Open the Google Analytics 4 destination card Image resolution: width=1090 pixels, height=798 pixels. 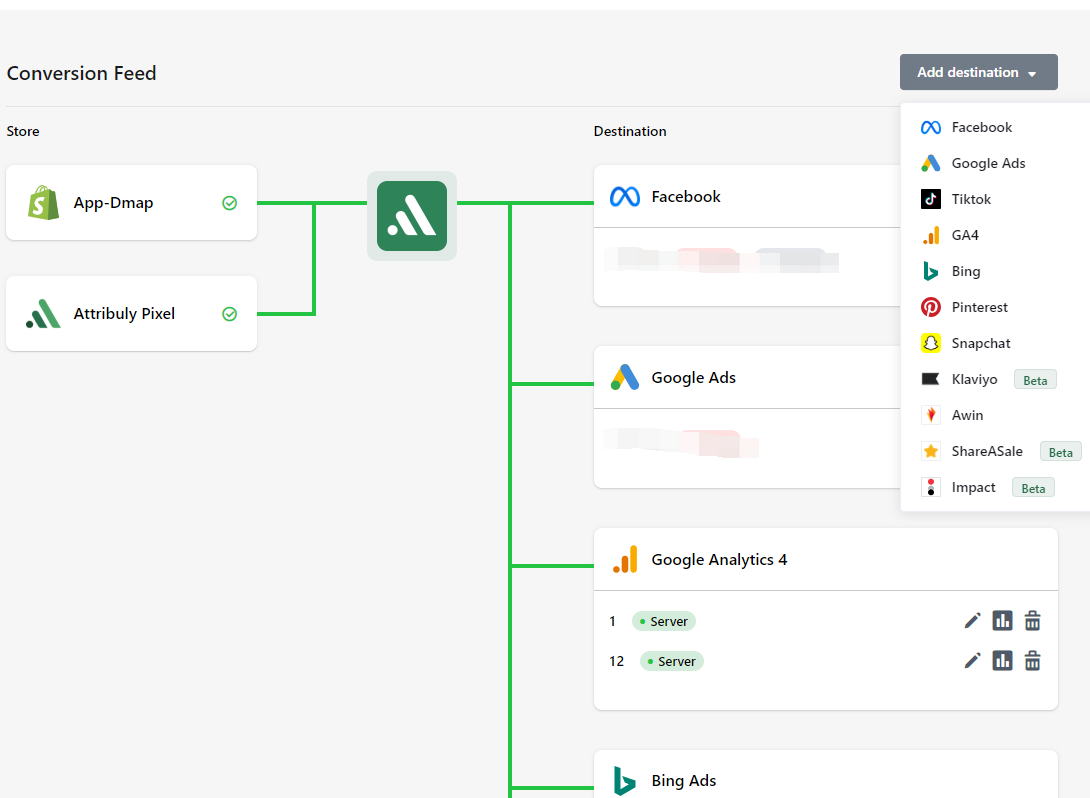(x=718, y=560)
